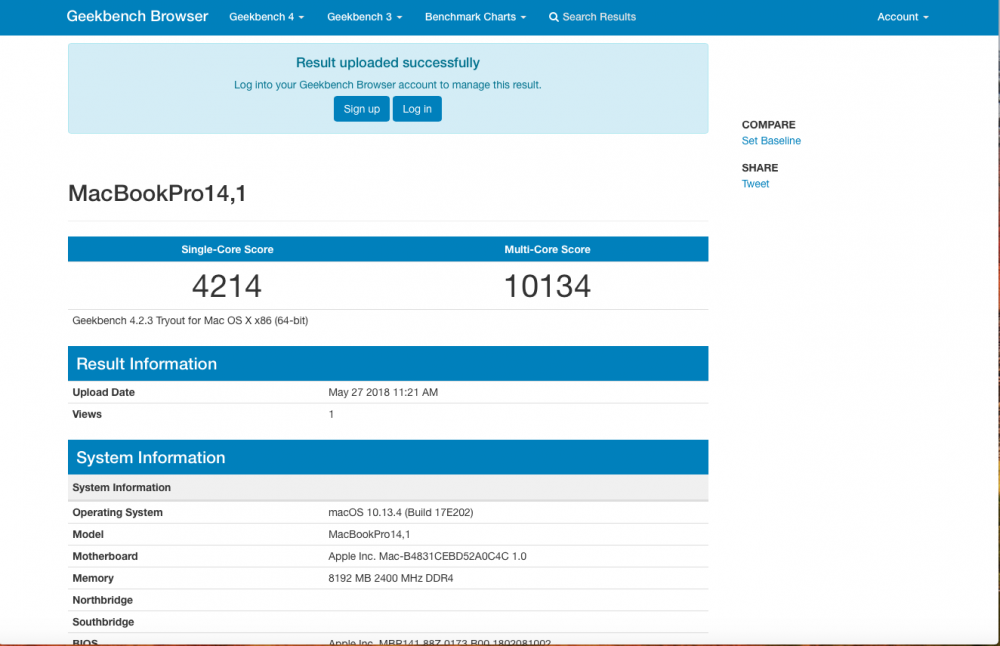
Task: Click the Northbridge row label
Action: [103, 600]
